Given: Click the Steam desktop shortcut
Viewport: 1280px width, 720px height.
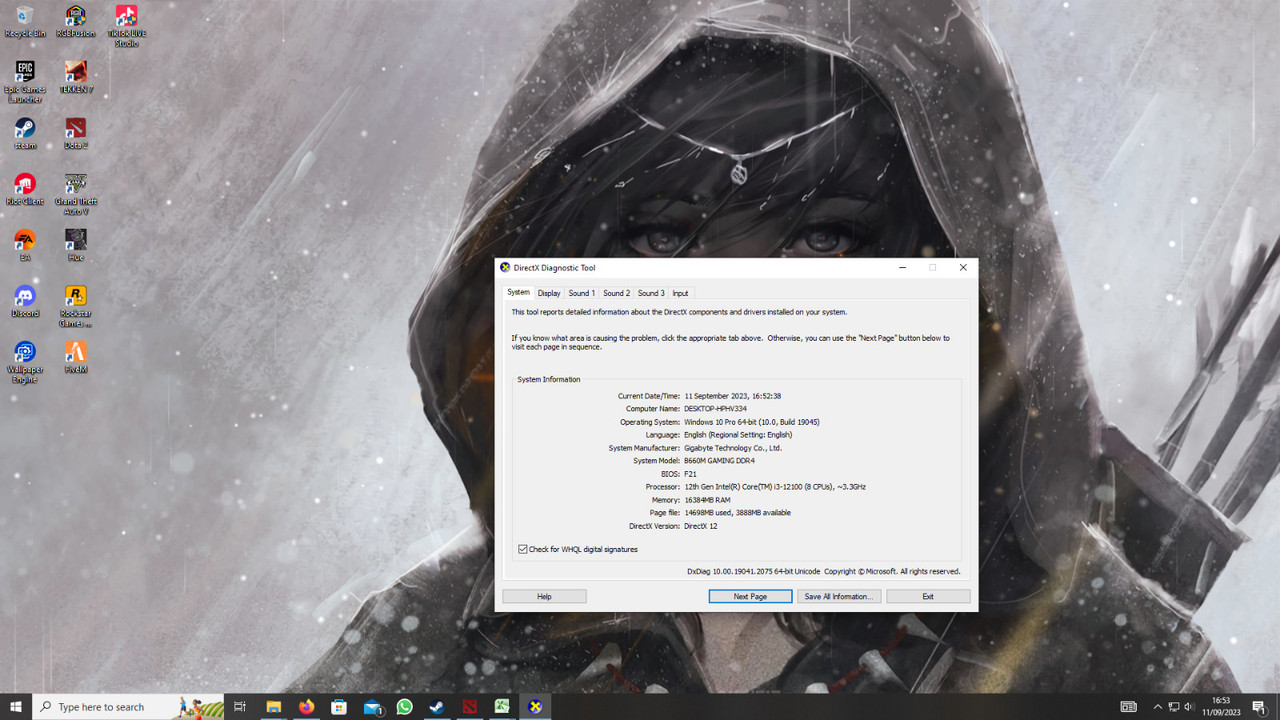Looking at the screenshot, I should click(x=25, y=133).
